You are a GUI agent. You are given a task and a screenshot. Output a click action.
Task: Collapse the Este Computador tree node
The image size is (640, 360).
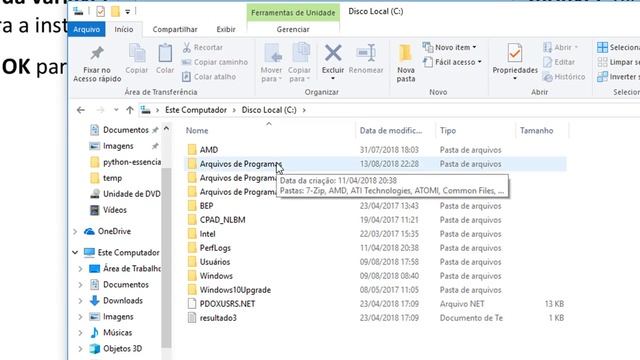(x=75, y=253)
